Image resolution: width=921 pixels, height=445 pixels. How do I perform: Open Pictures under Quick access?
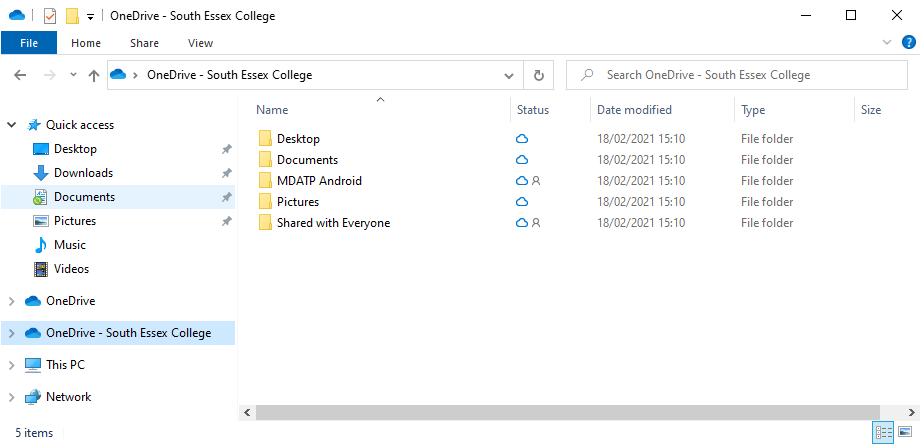pos(75,221)
